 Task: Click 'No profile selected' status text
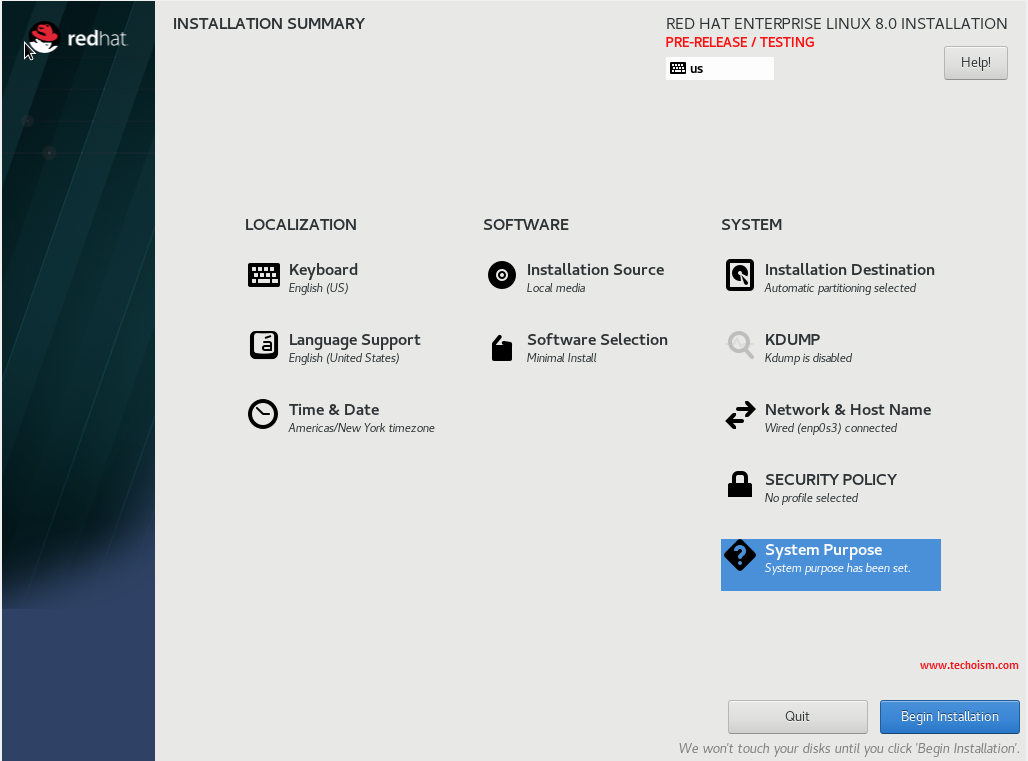(x=811, y=498)
